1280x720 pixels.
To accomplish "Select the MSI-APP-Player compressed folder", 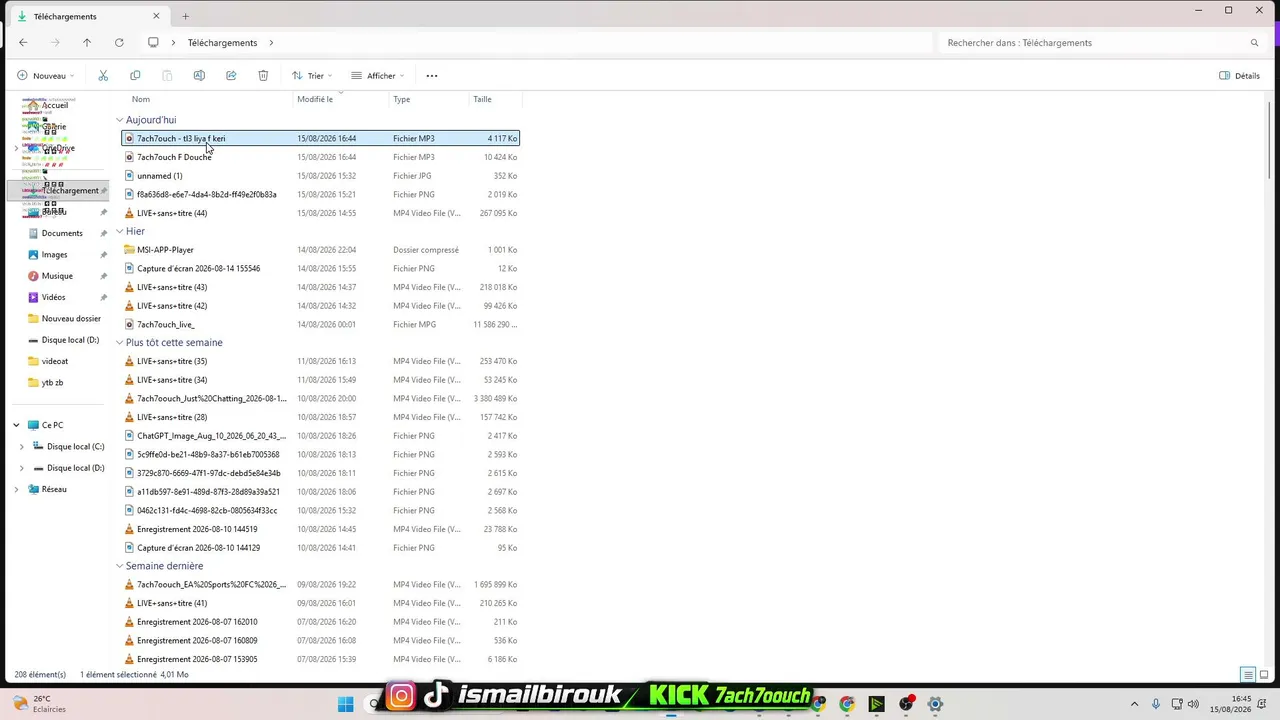I will click(x=320, y=250).
